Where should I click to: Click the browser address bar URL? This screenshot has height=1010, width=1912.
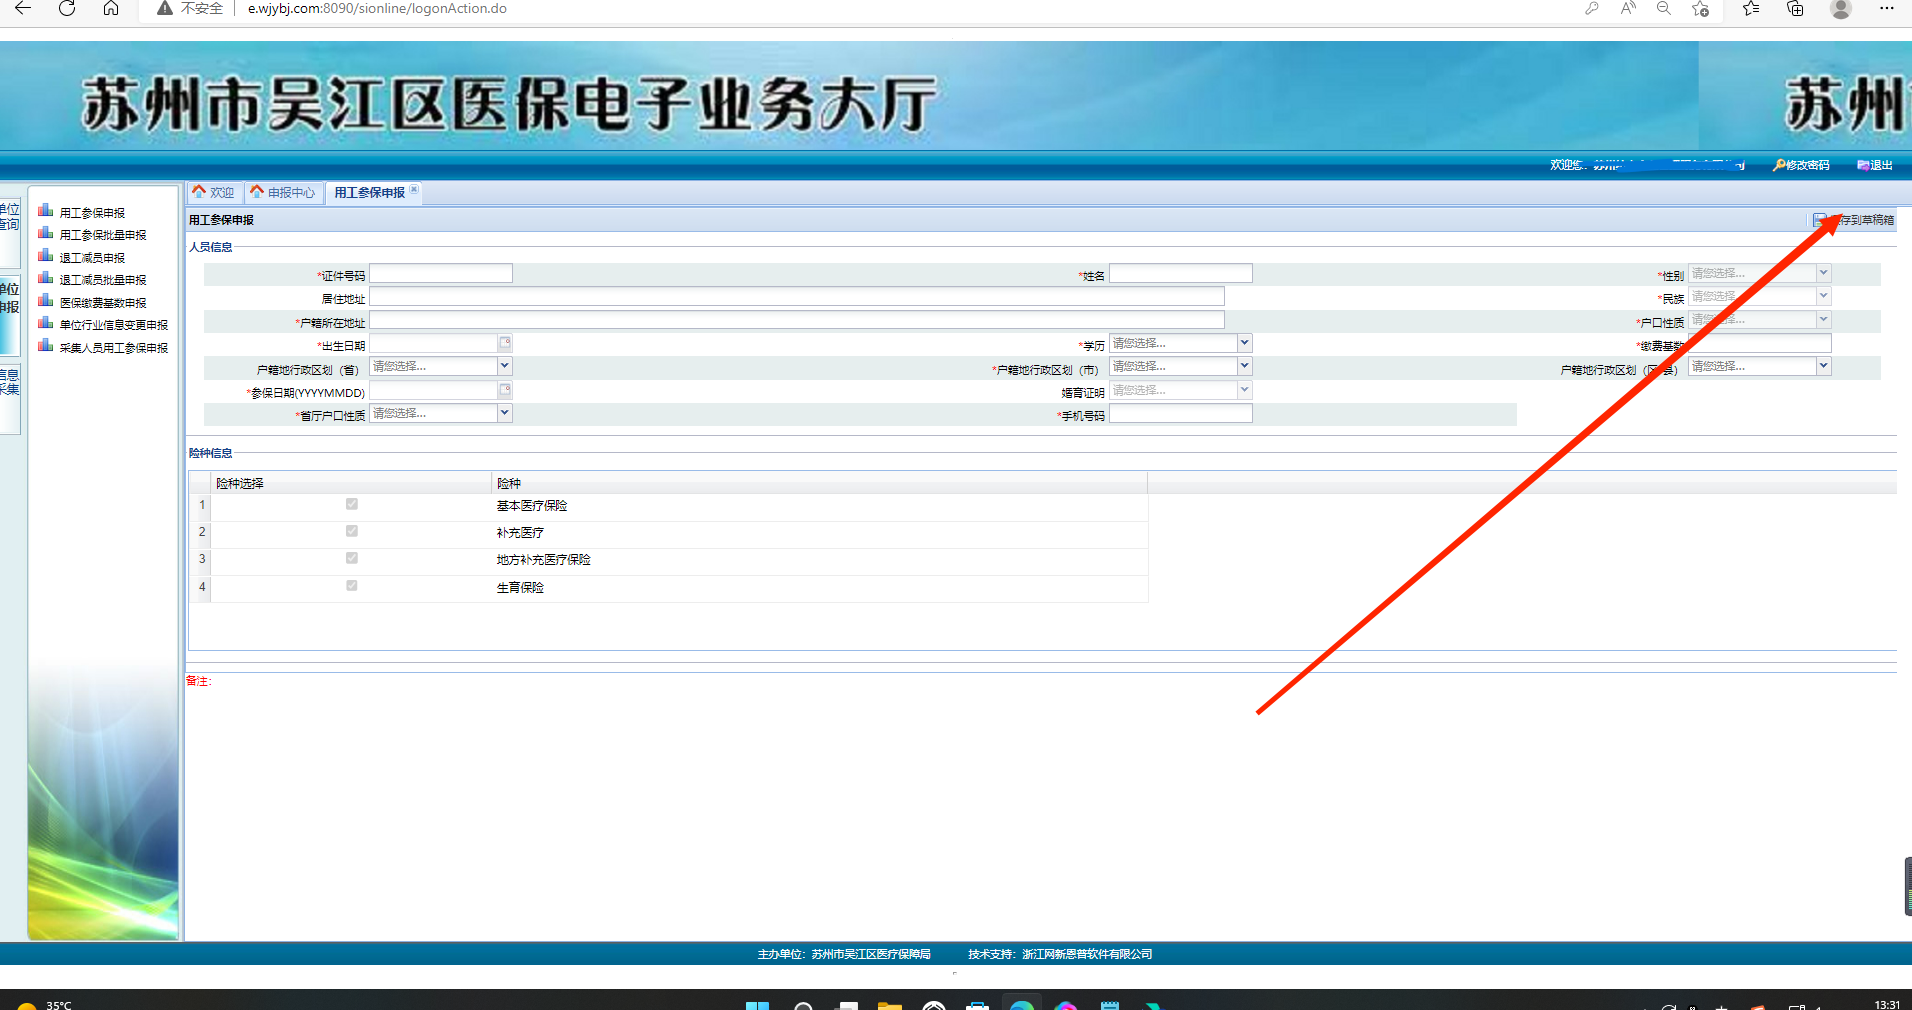pos(377,8)
